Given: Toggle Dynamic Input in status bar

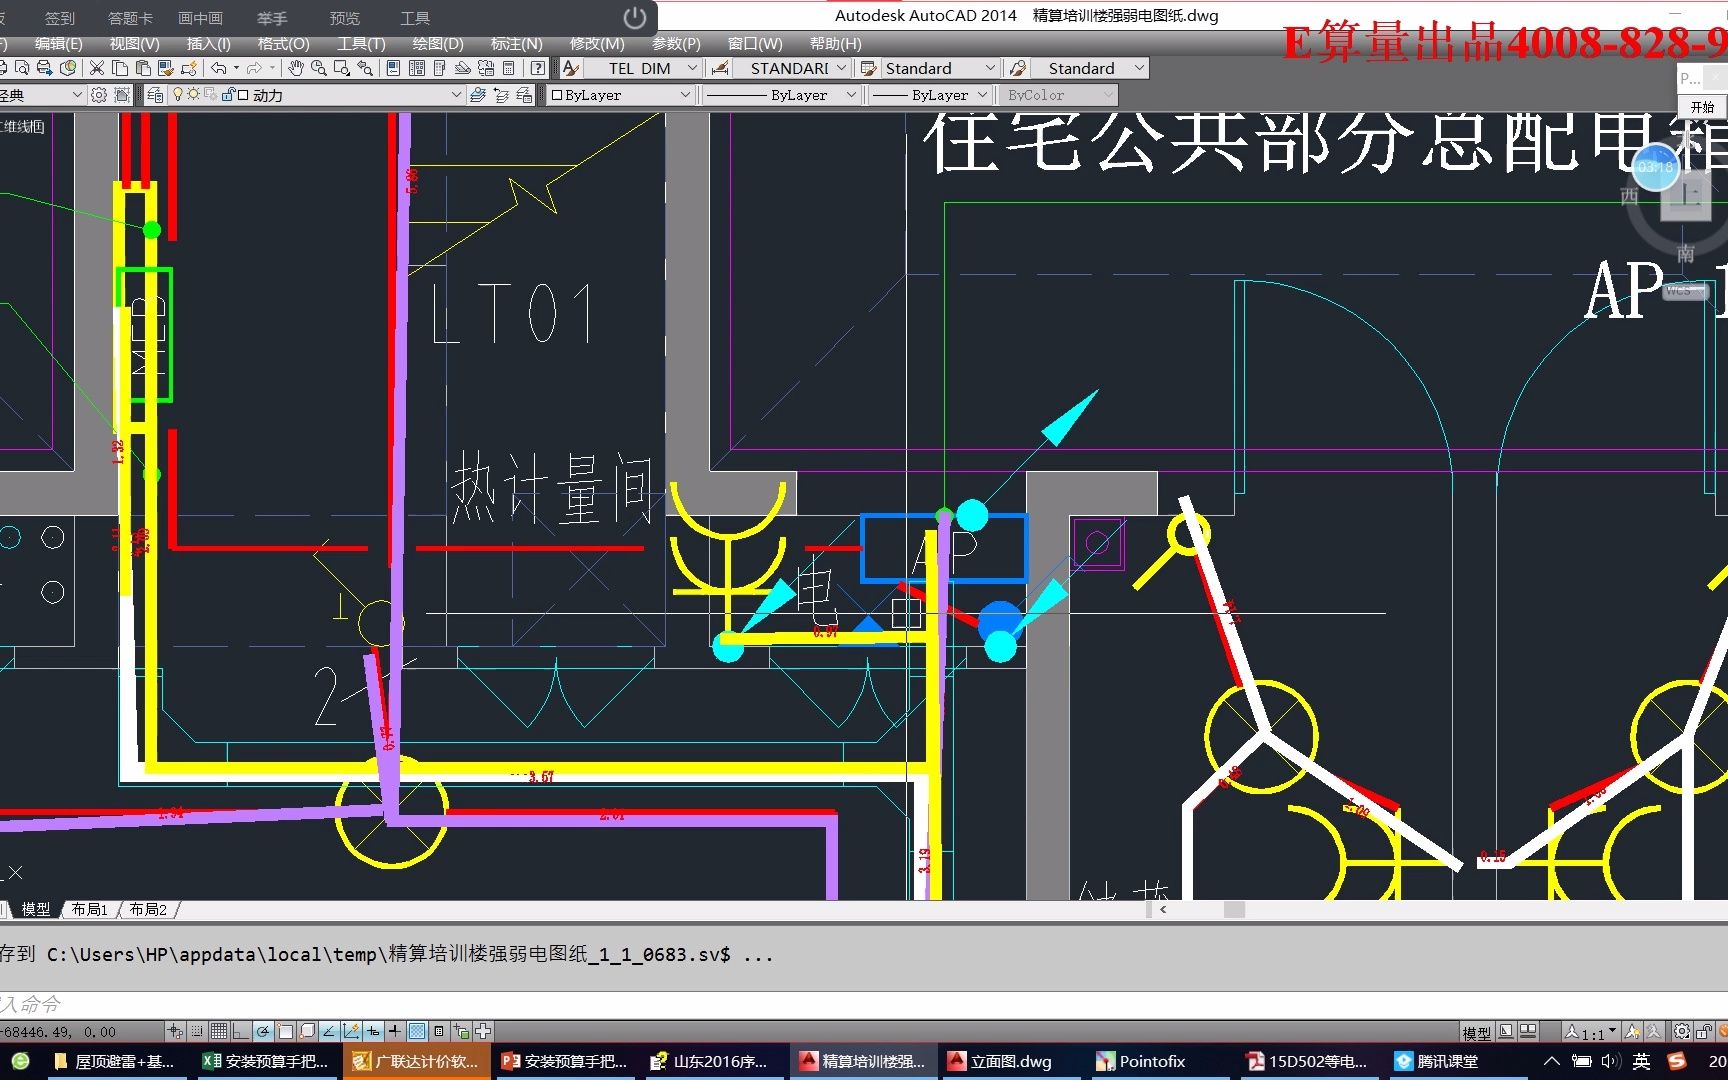Looking at the screenshot, I should pos(373,1031).
